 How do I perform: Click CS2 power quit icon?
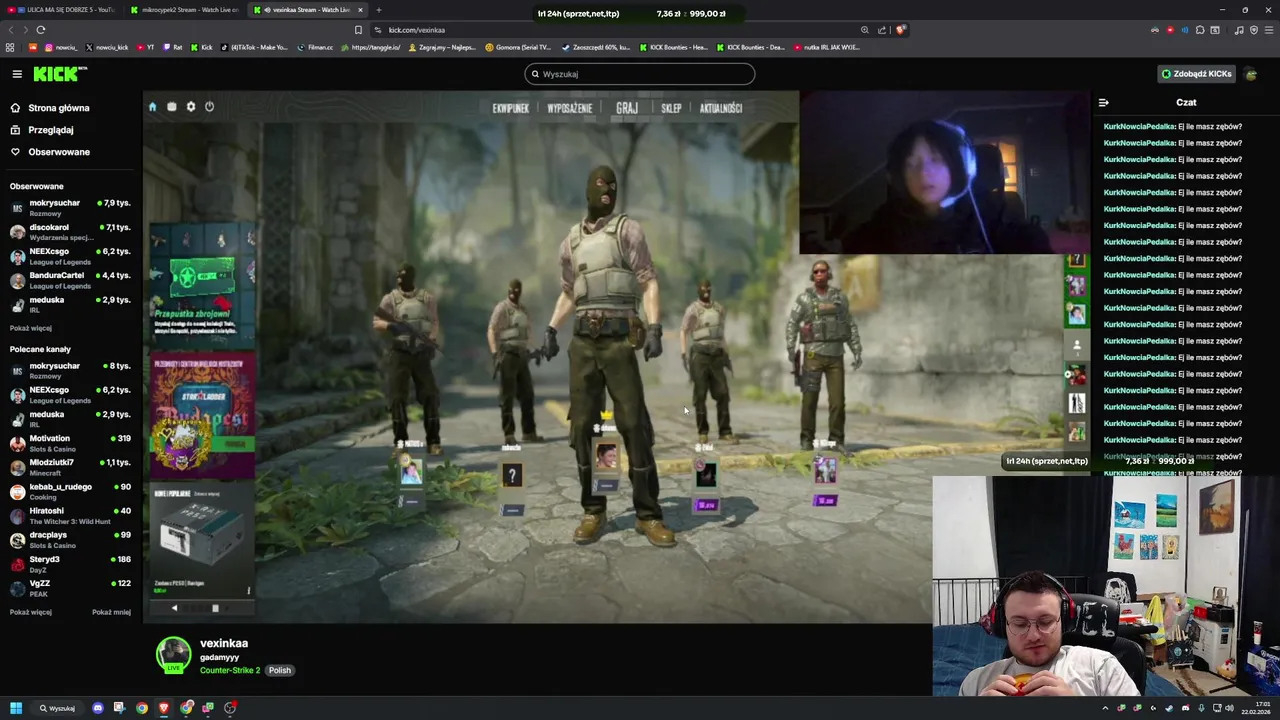pyautogui.click(x=210, y=107)
